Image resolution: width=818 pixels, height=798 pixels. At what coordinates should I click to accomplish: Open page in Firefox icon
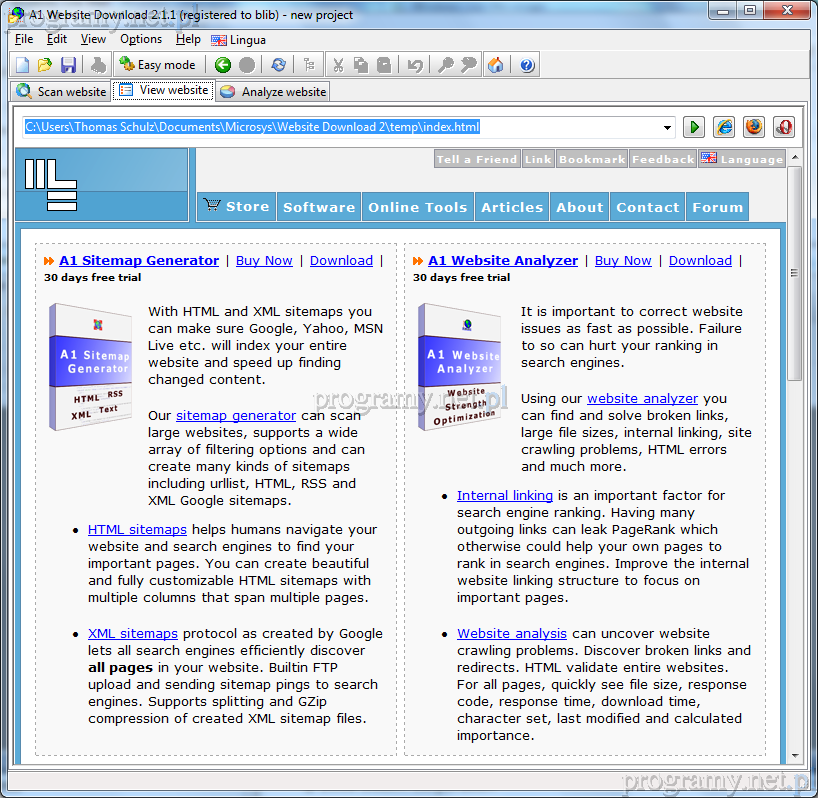pyautogui.click(x=754, y=127)
